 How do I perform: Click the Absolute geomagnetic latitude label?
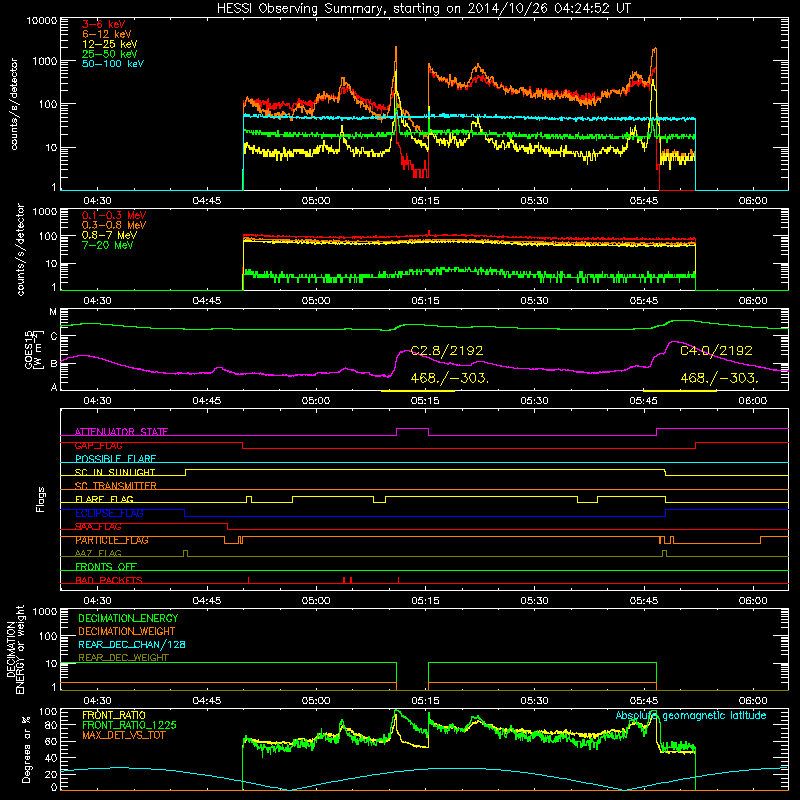coord(691,715)
